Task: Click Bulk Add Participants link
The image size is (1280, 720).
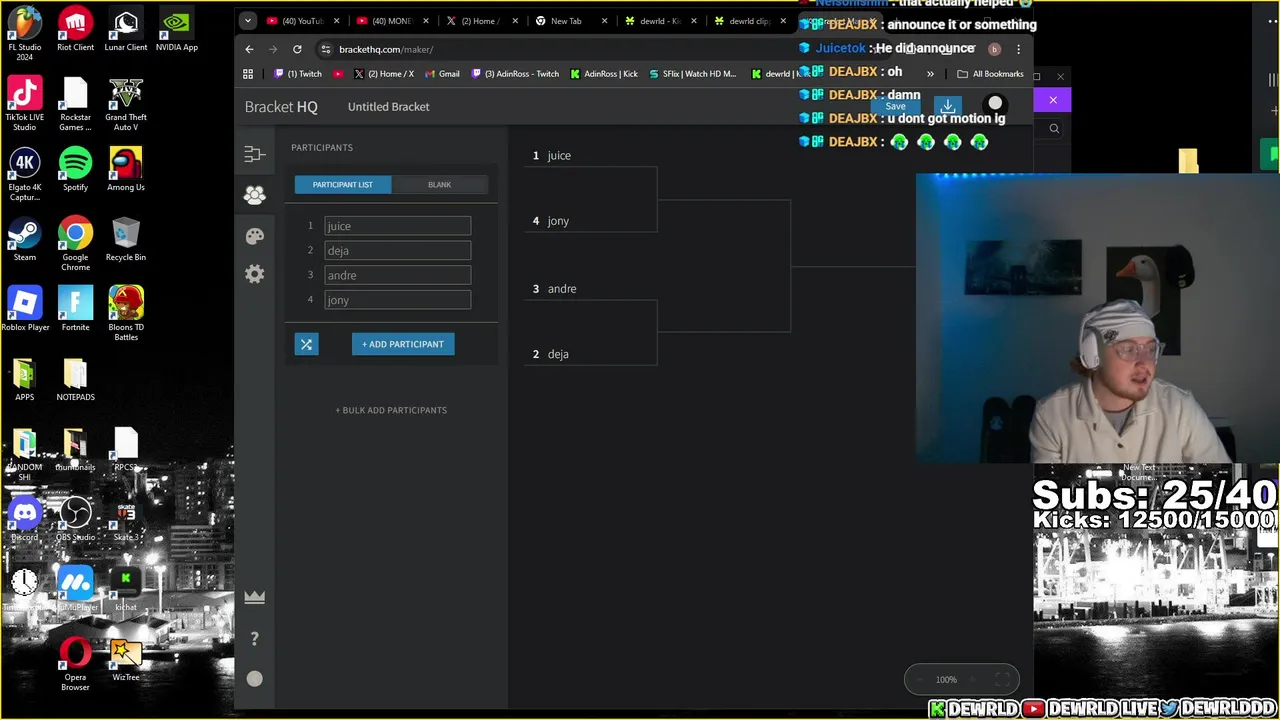Action: pos(391,410)
